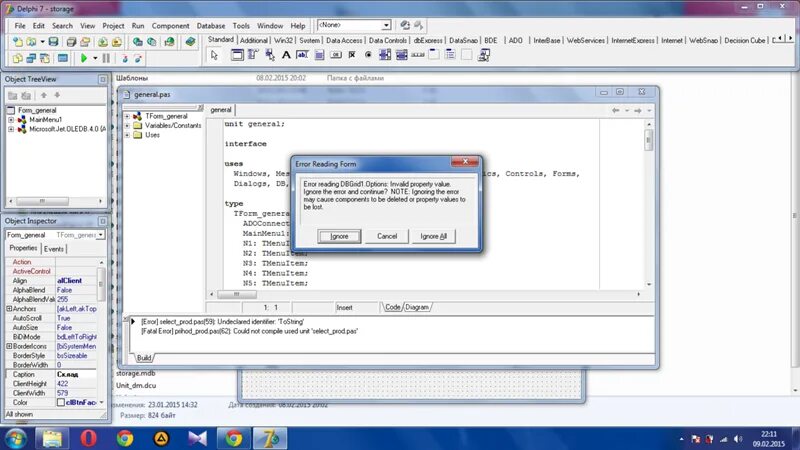Select the ScrollBar component in palette
Viewport: 800px width, 450px height.
pos(418,55)
